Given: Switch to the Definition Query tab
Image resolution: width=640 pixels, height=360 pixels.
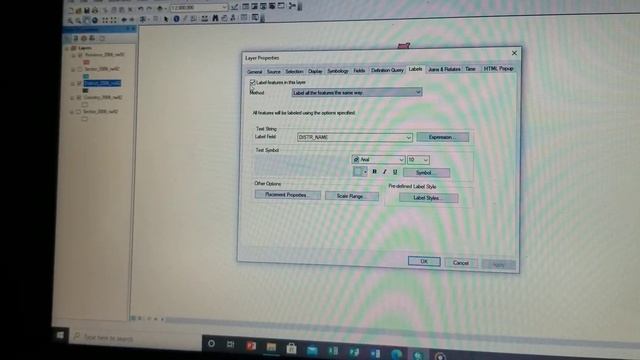Looking at the screenshot, I should [x=387, y=70].
